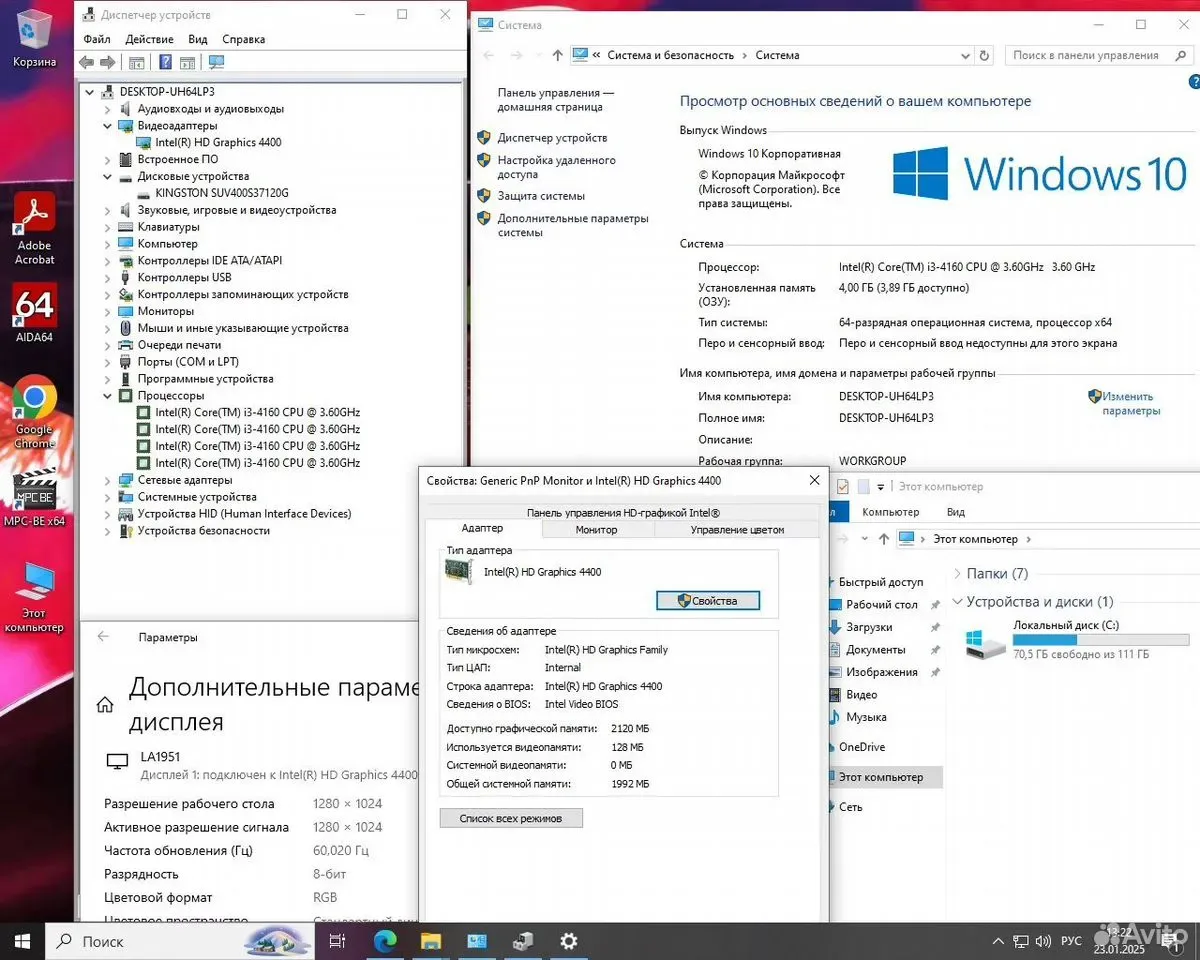
Task: Click blue question-mark Help toolbar icon
Action: 166,62
